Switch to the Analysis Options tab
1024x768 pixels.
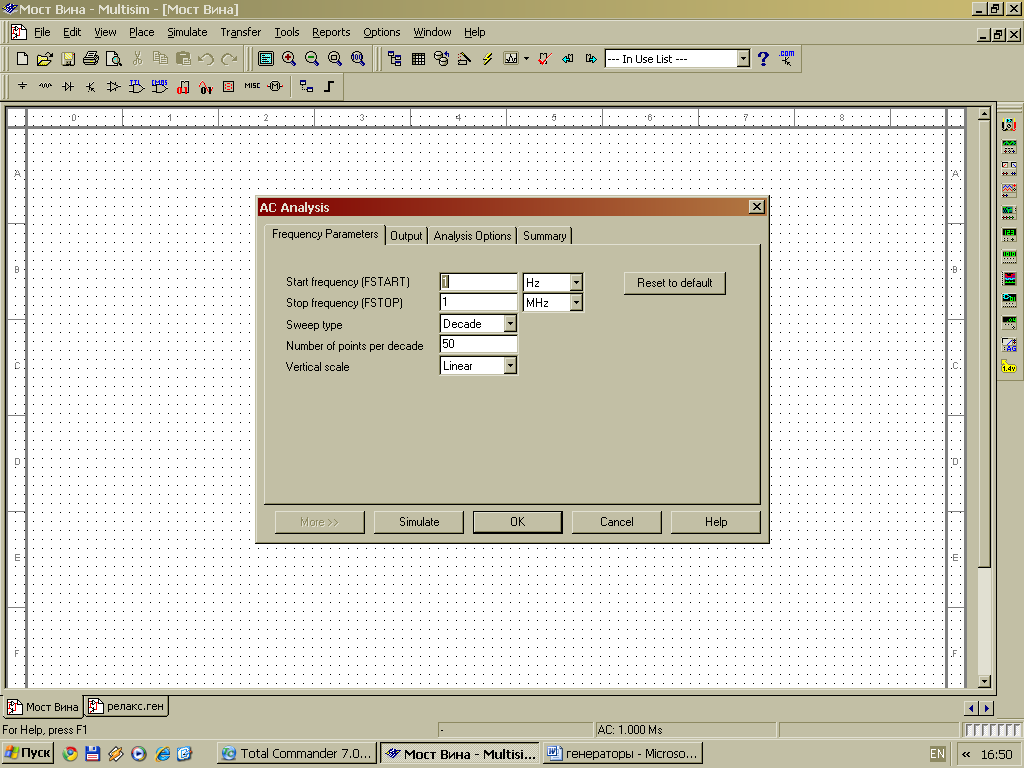click(472, 236)
